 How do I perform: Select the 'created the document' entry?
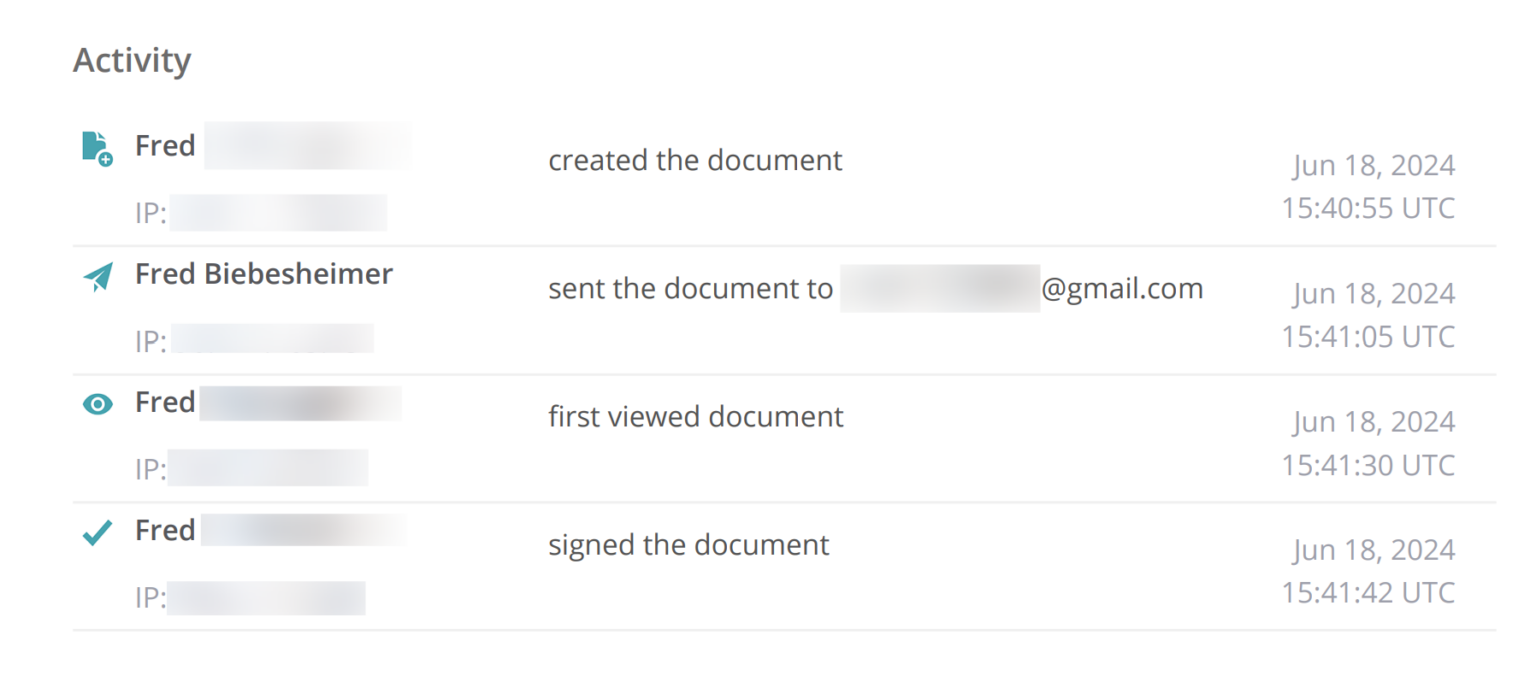coord(695,160)
